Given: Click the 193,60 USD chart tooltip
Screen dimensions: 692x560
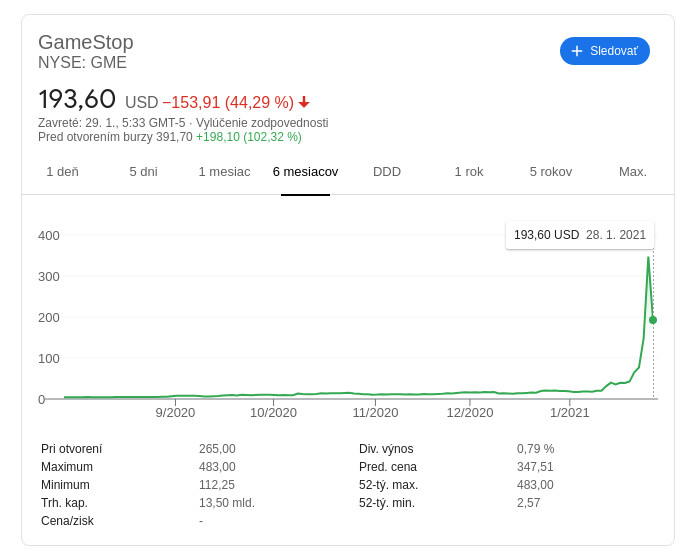Looking at the screenshot, I should [580, 235].
